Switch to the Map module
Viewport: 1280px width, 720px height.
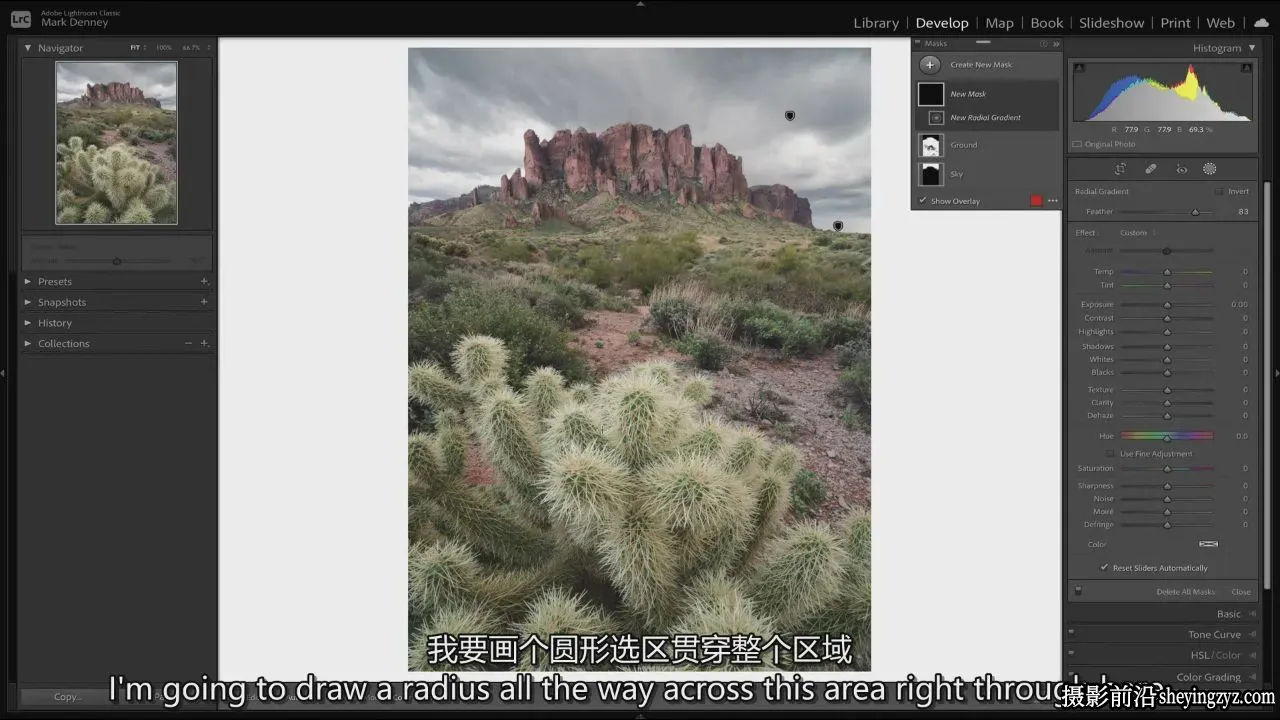pos(999,23)
